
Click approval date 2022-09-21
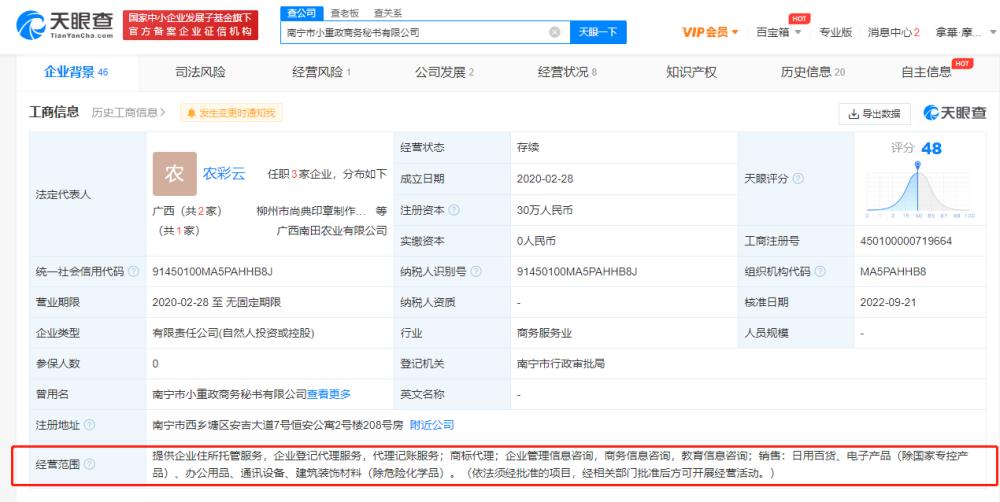[x=888, y=302]
